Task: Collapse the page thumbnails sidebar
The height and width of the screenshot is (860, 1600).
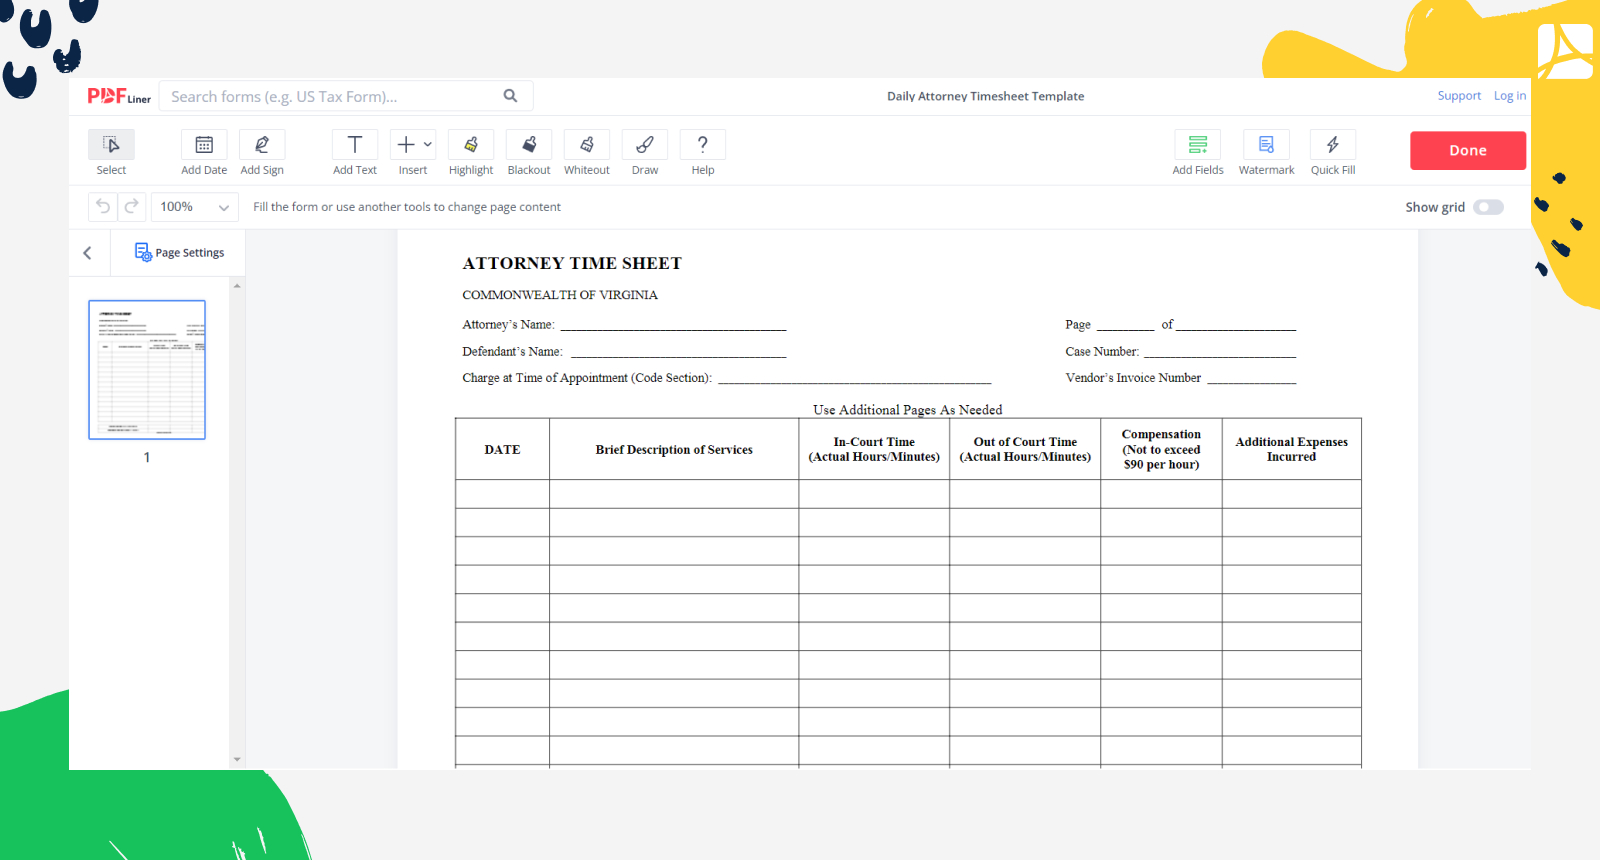Action: pos(88,253)
